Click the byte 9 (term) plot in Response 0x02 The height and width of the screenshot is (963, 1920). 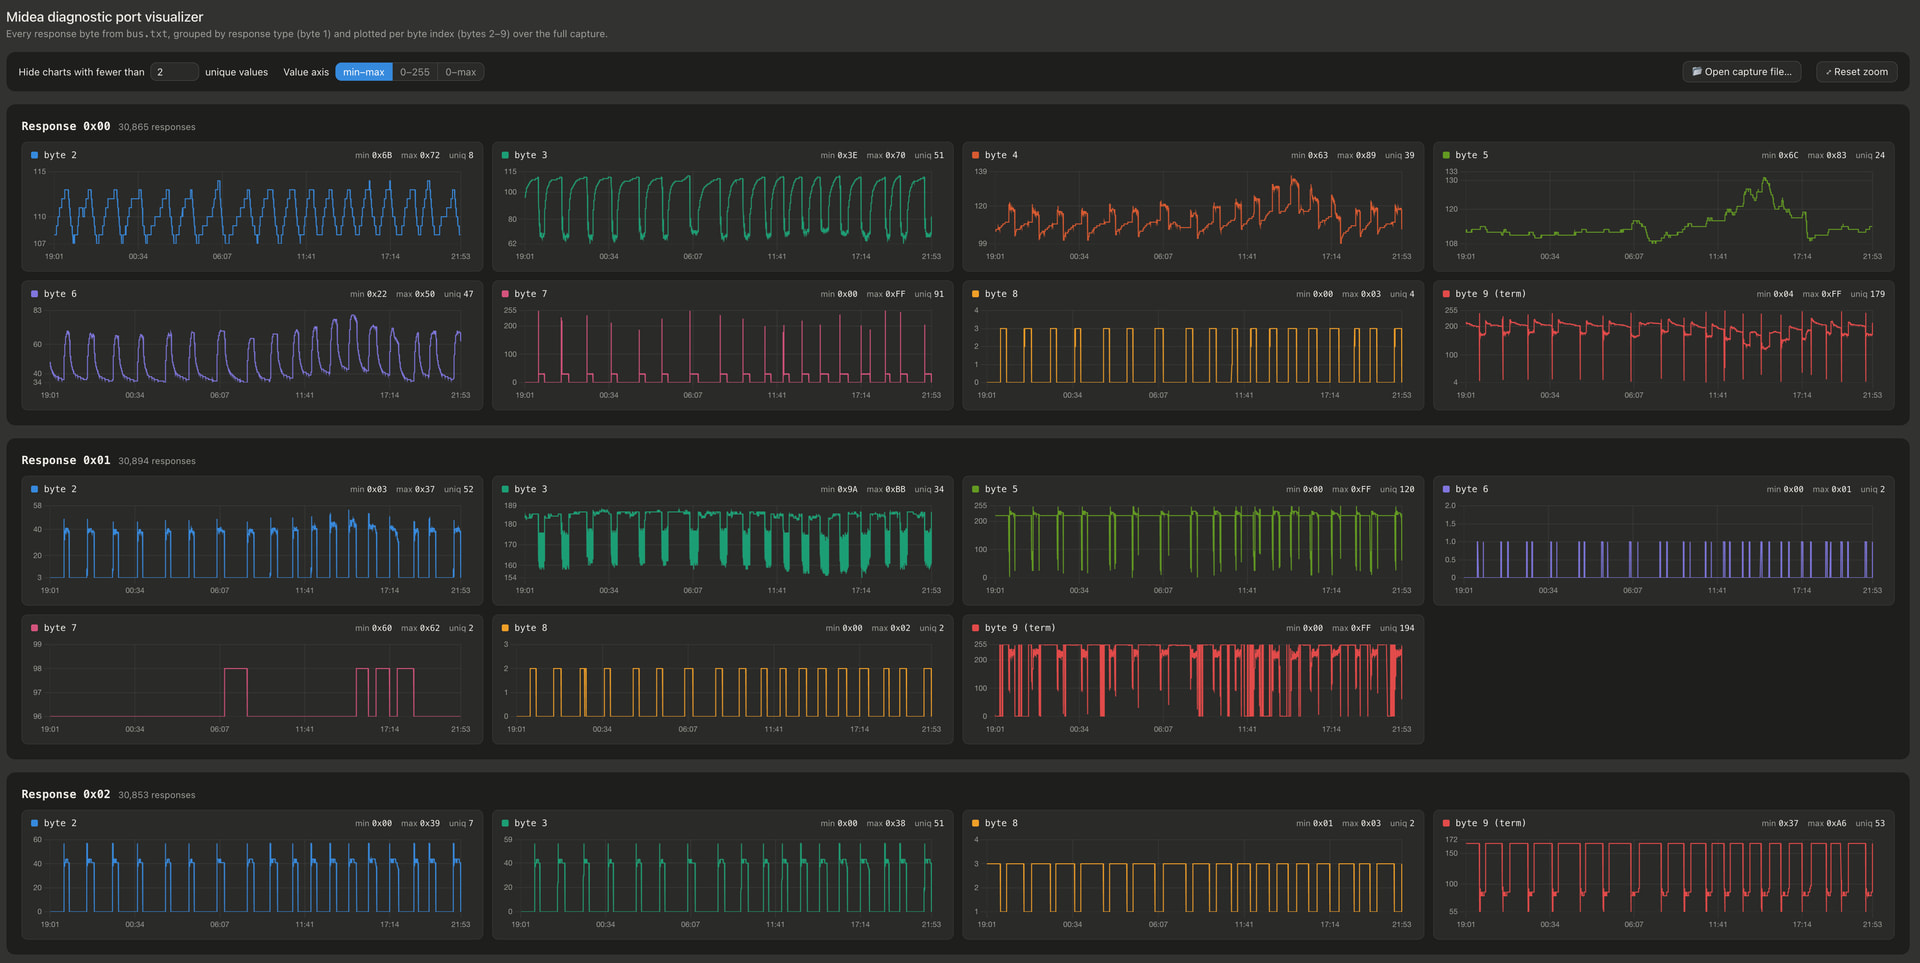1664,882
